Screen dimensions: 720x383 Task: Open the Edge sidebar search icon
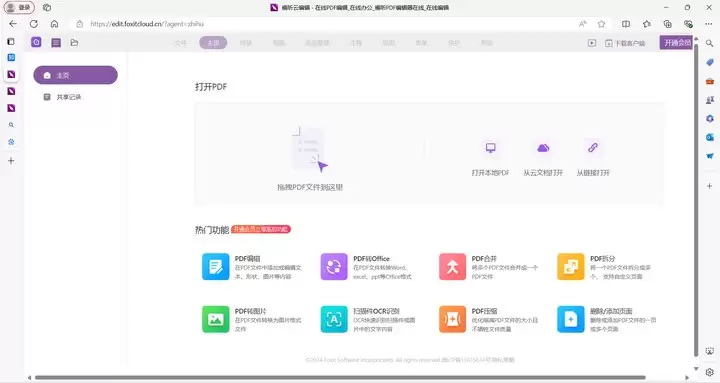coord(709,43)
